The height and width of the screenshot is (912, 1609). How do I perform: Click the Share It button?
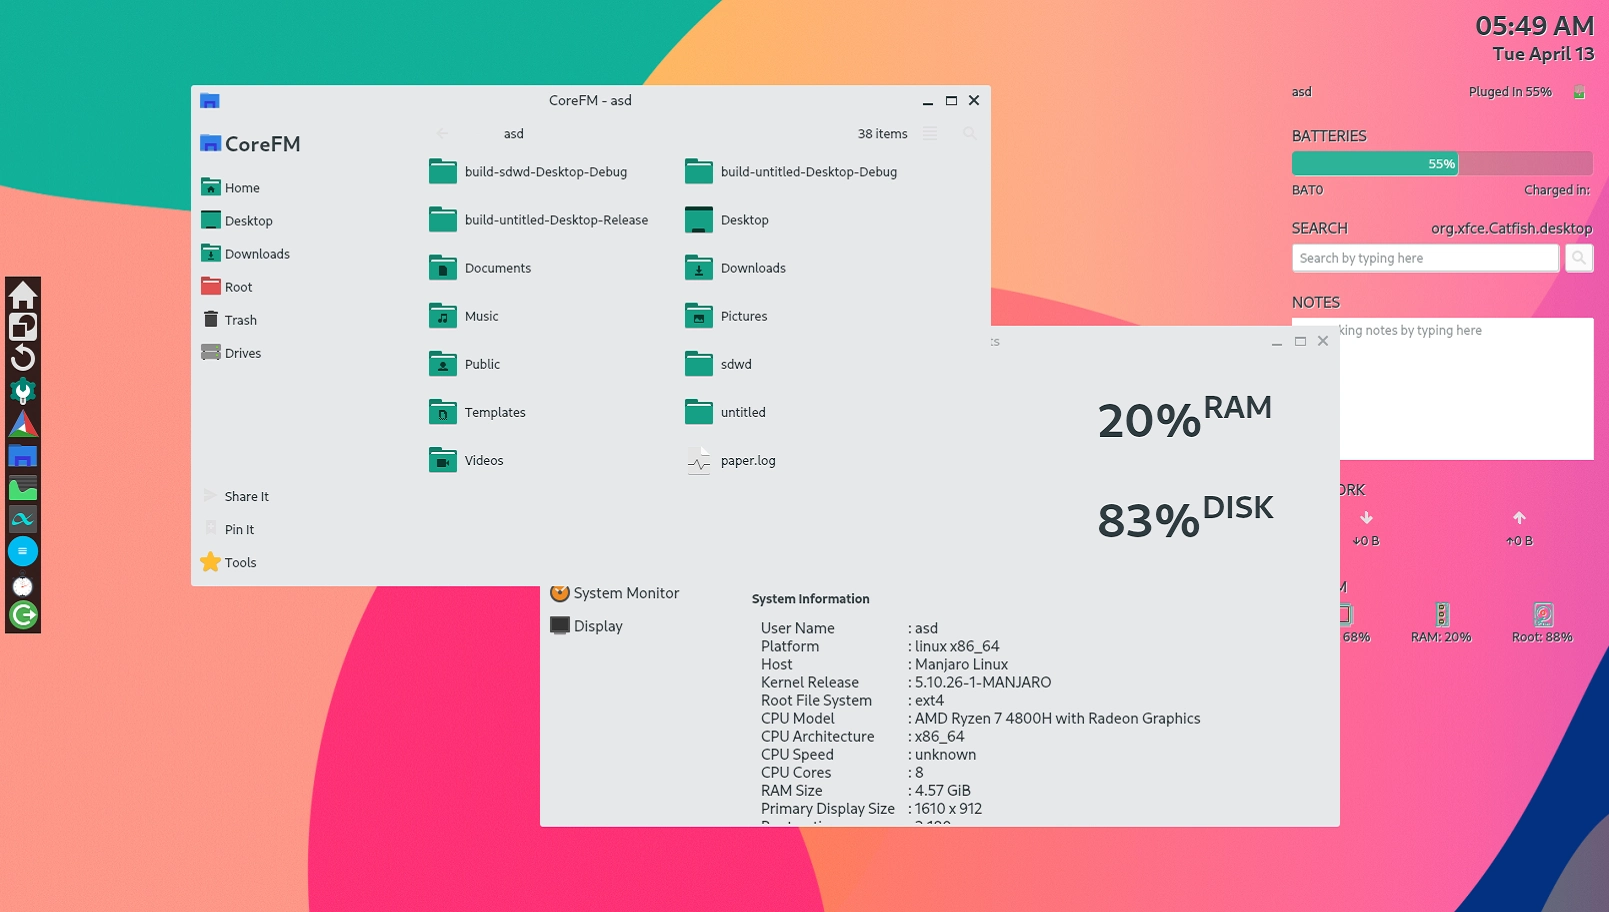coord(246,496)
